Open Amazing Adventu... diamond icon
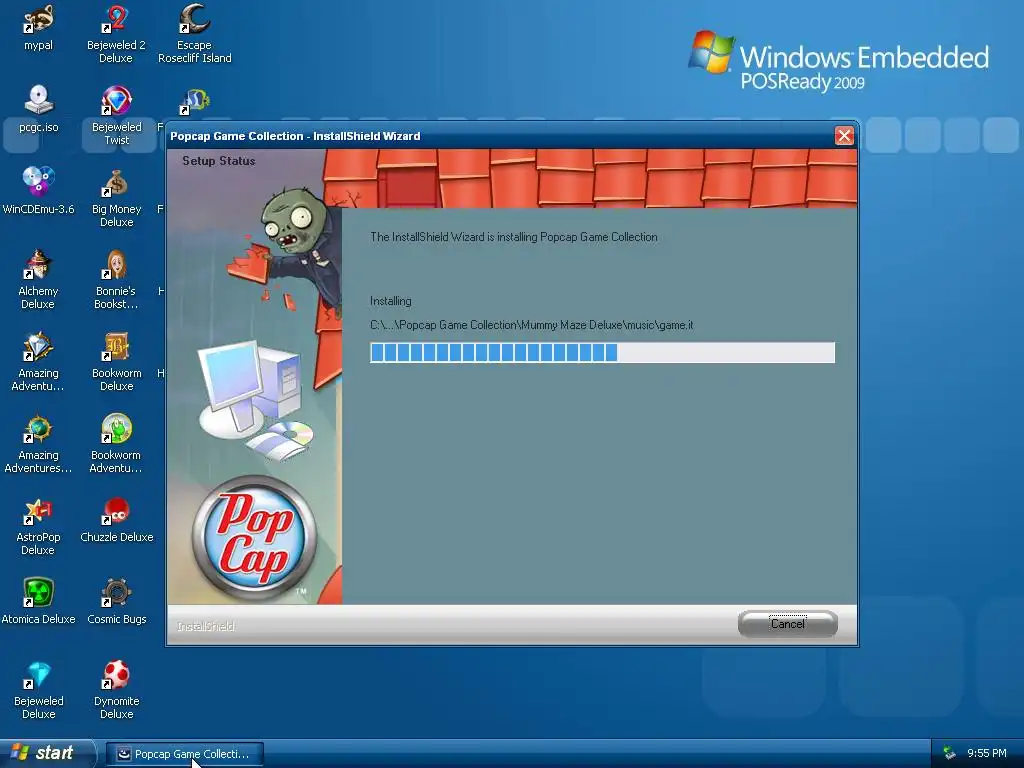Image resolution: width=1024 pixels, height=768 pixels. click(x=38, y=362)
